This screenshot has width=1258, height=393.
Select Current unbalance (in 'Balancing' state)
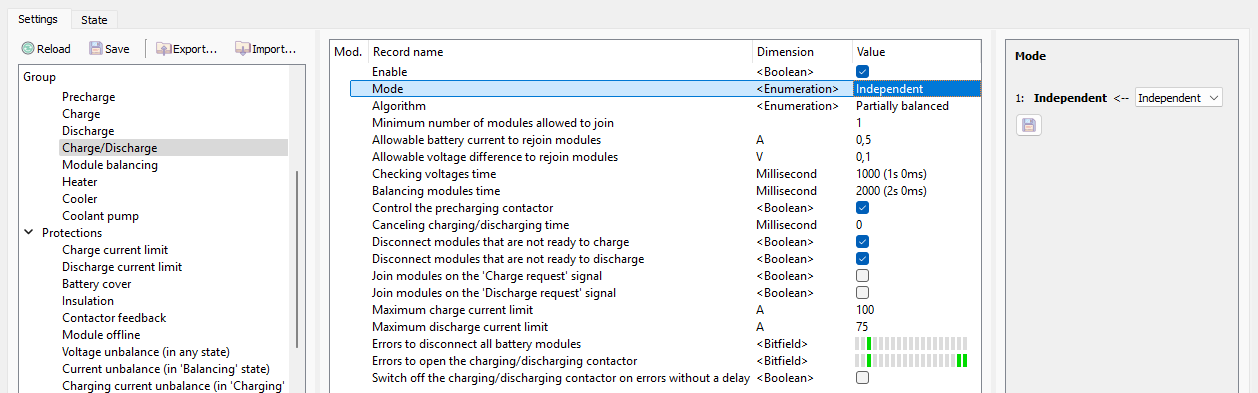pos(165,369)
